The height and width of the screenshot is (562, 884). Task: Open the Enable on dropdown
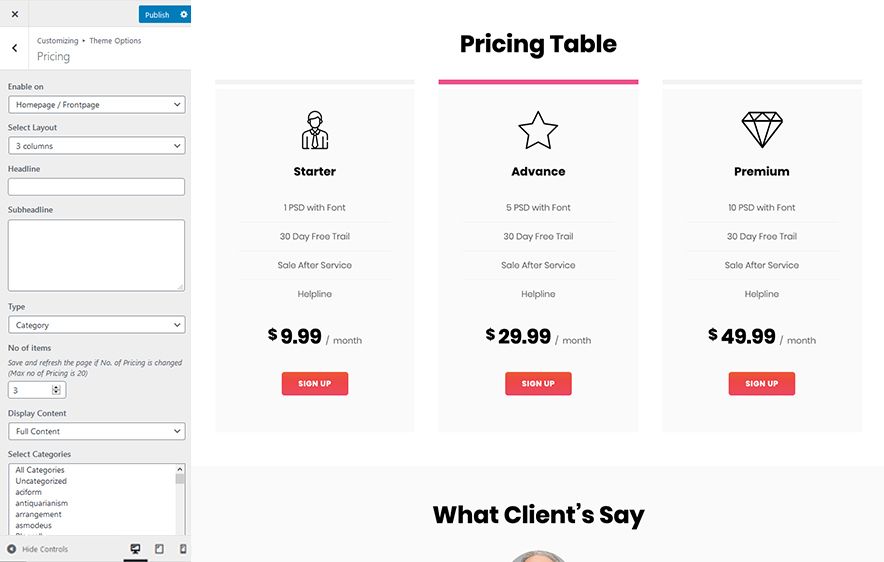[96, 105]
